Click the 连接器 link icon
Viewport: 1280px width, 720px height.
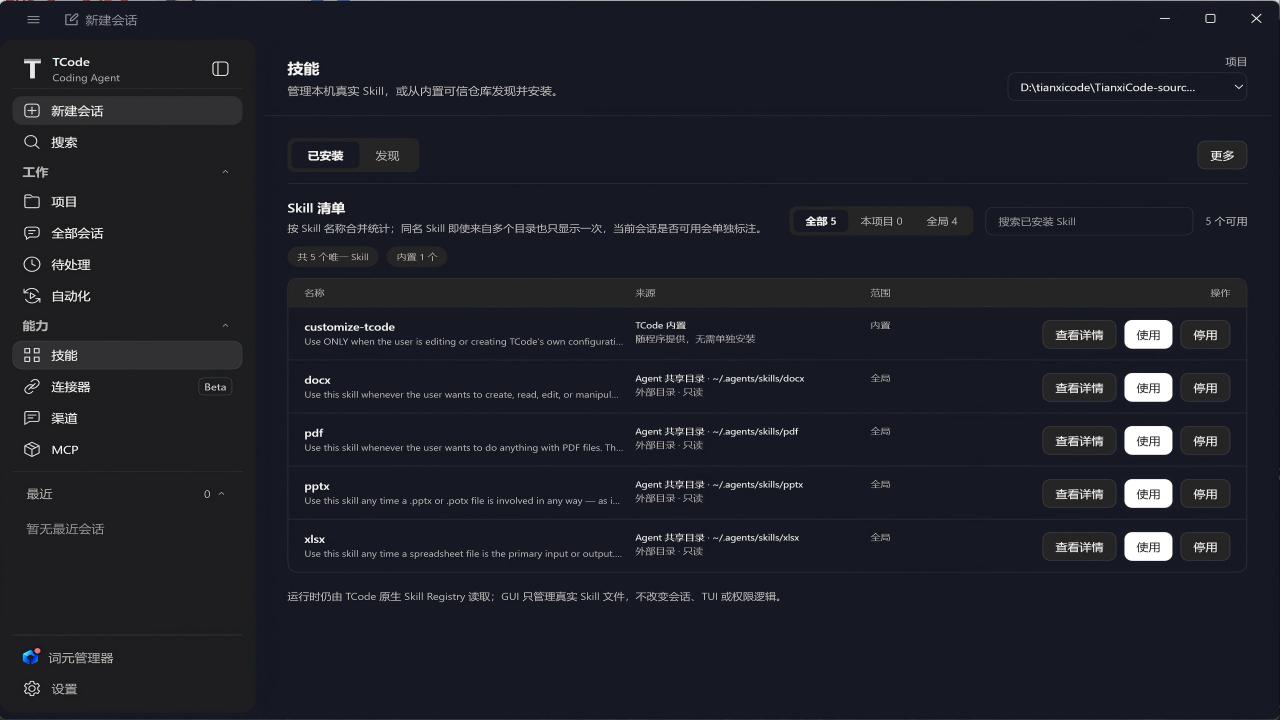(x=32, y=387)
